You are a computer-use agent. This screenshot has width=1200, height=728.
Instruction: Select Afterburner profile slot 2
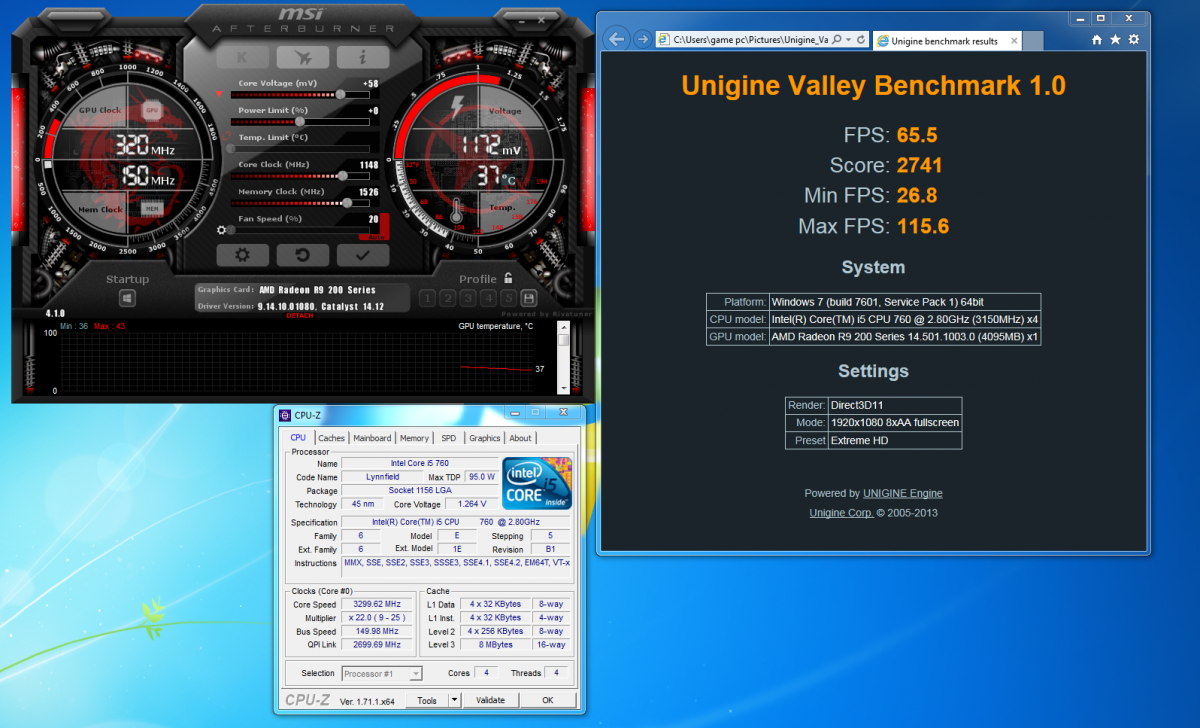tap(447, 298)
